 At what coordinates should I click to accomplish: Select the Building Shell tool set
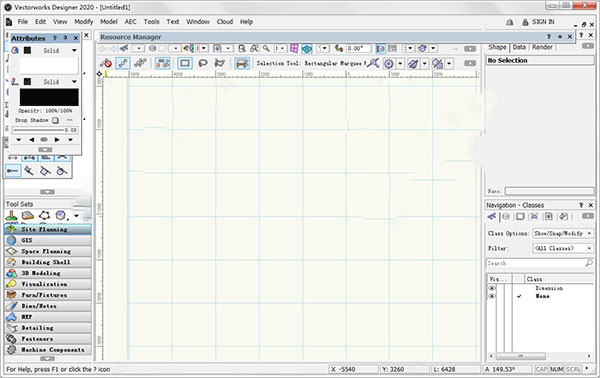tap(48, 262)
